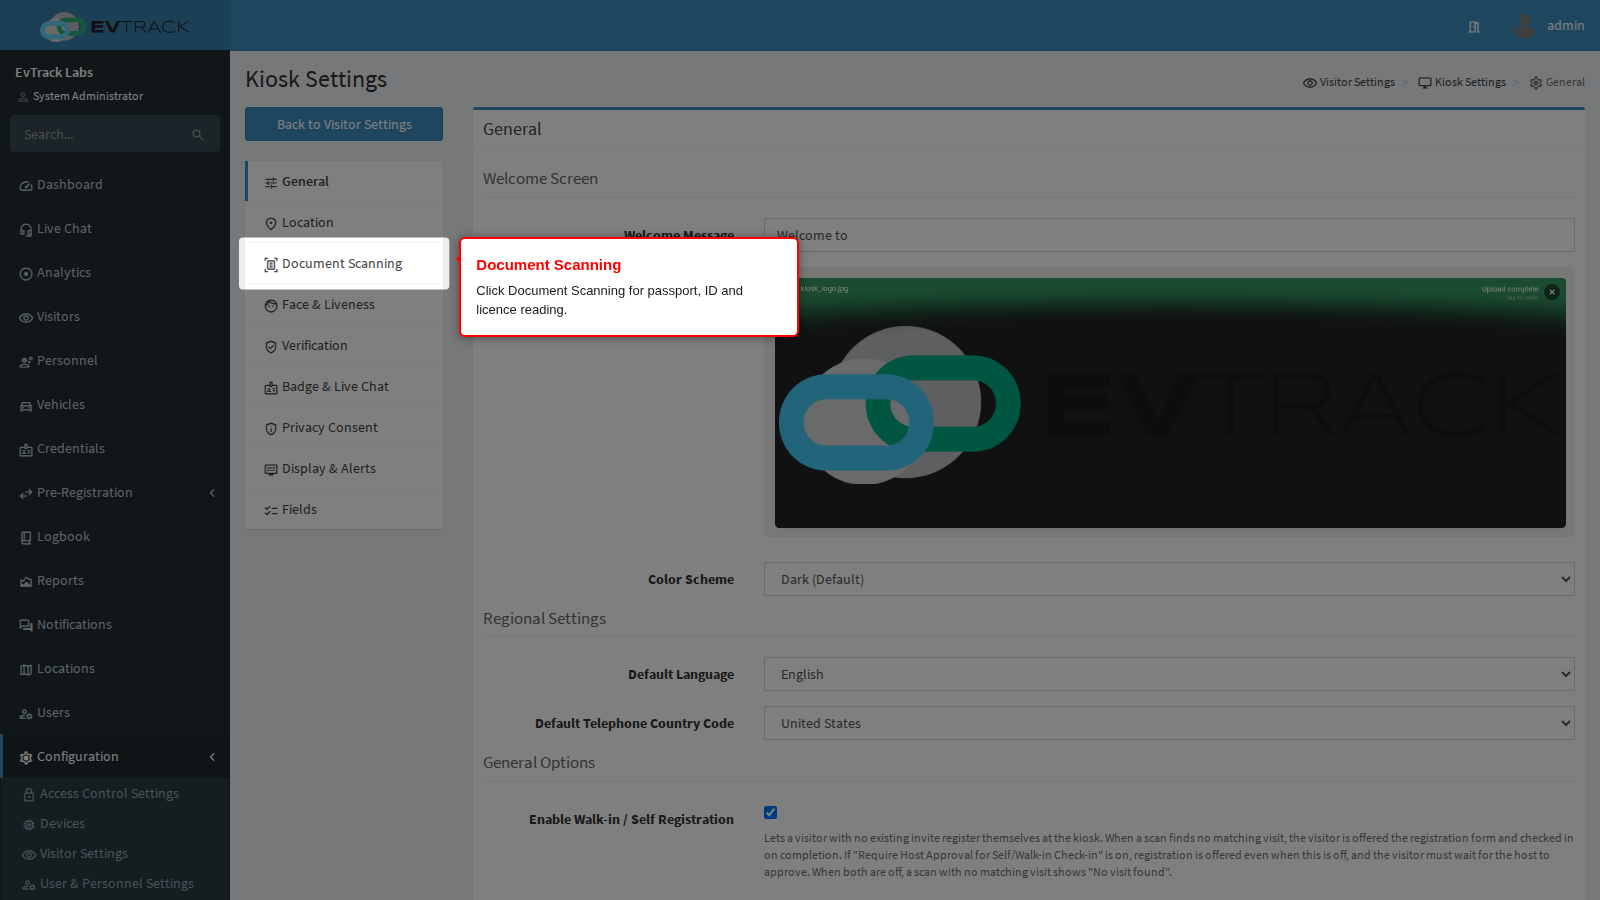
Task: Open the Reports section
Action: click(115, 581)
